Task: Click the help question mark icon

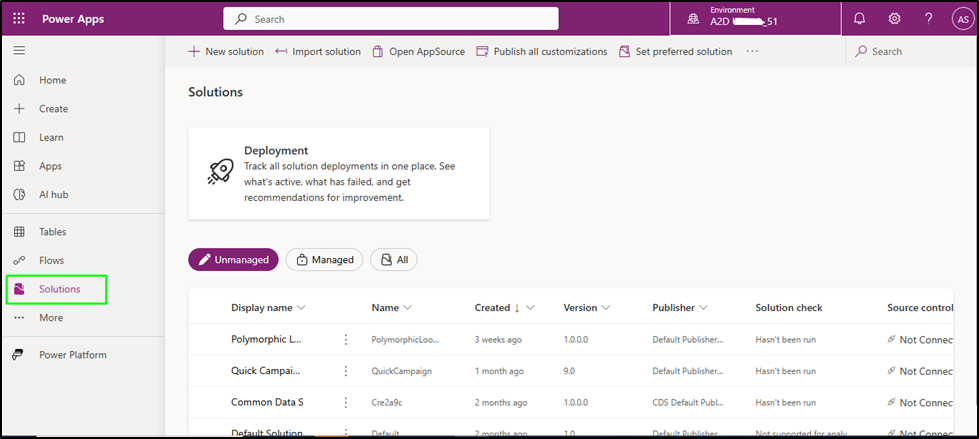Action: pyautogui.click(x=928, y=19)
